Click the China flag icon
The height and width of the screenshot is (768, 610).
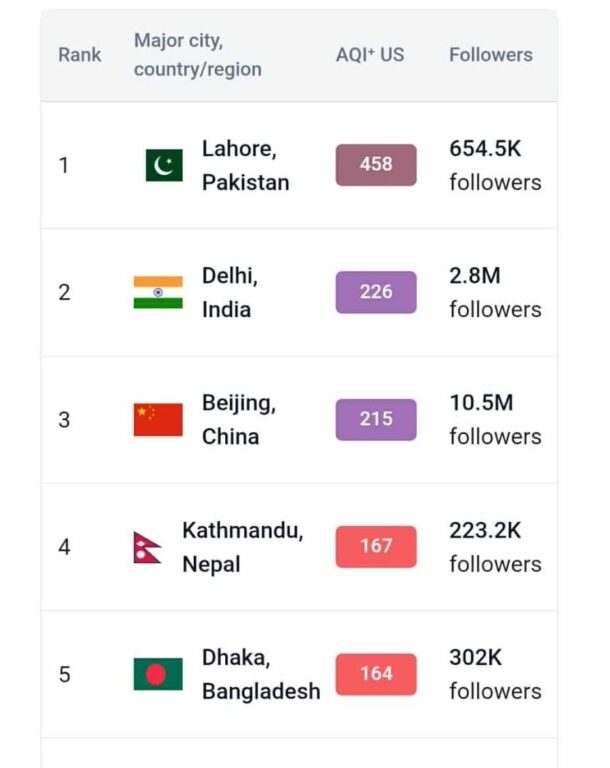pyautogui.click(x=158, y=420)
